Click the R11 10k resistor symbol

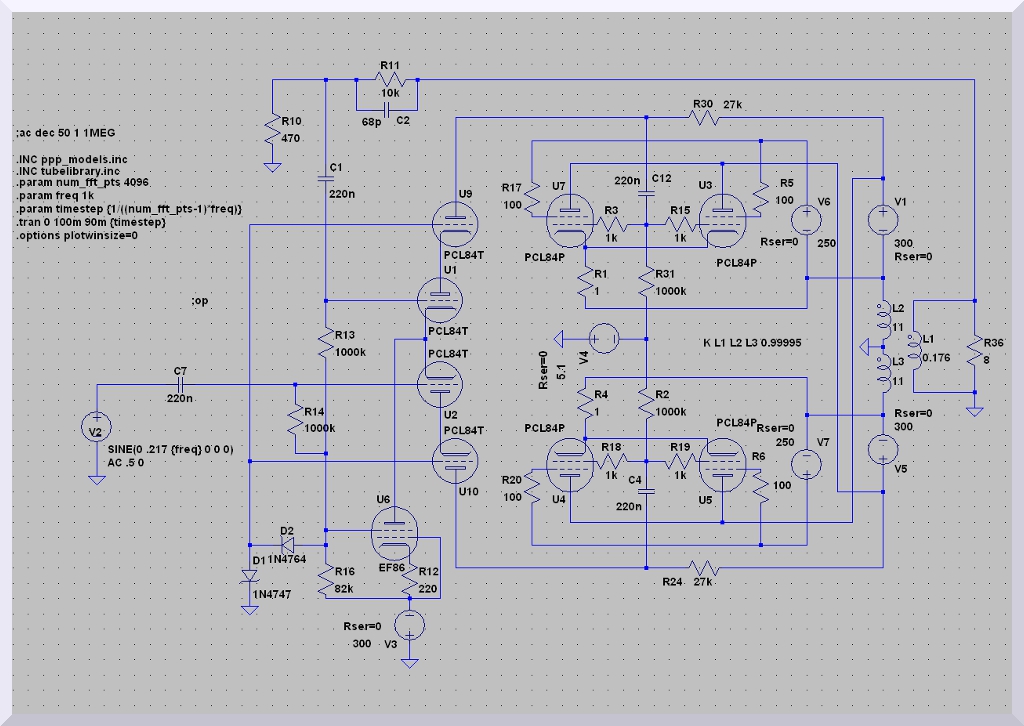click(390, 79)
